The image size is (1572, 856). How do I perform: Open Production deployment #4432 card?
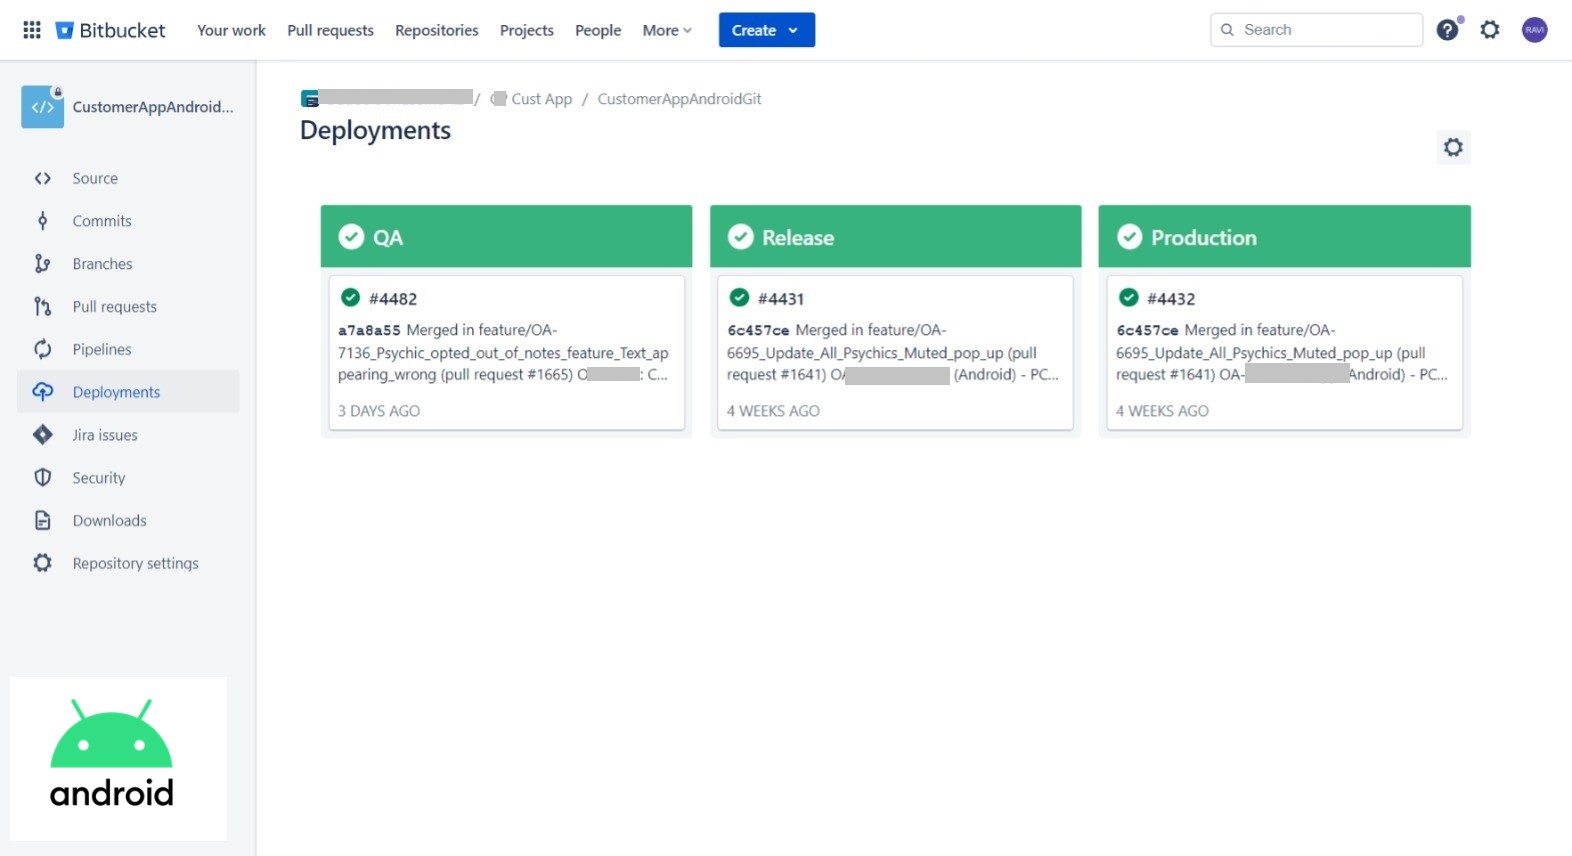coord(1284,353)
